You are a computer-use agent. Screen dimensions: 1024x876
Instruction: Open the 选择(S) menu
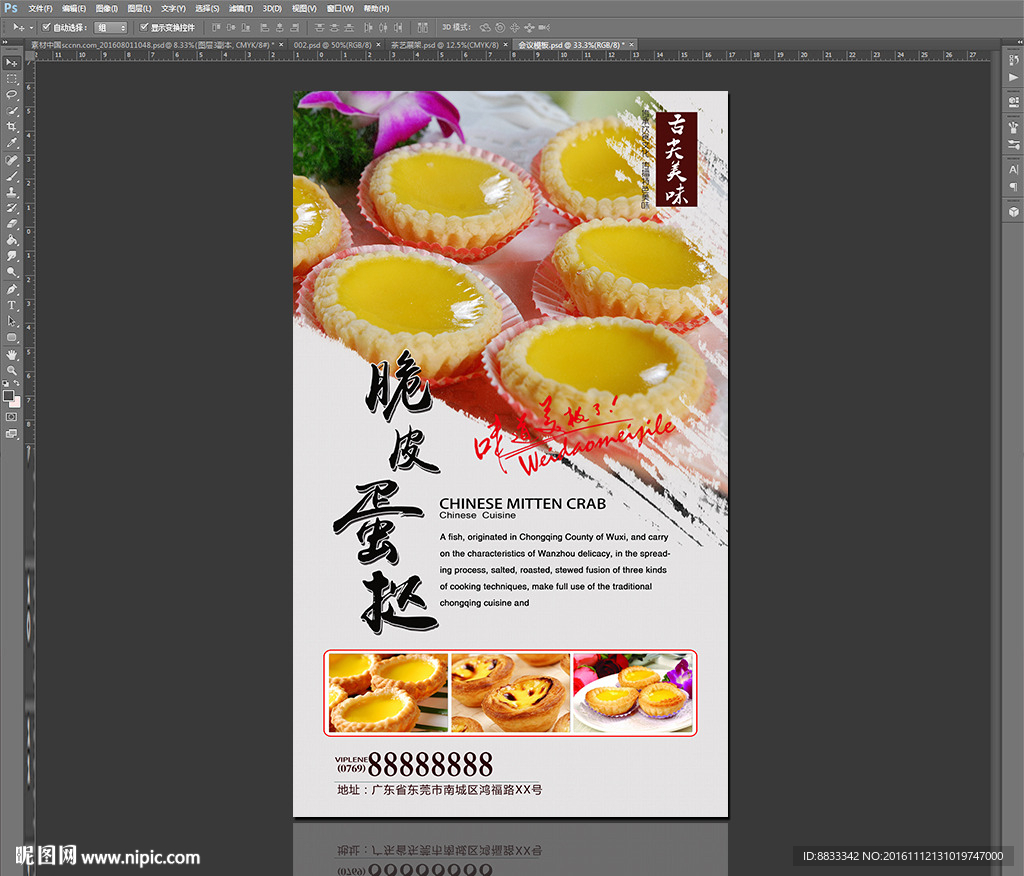pos(207,8)
